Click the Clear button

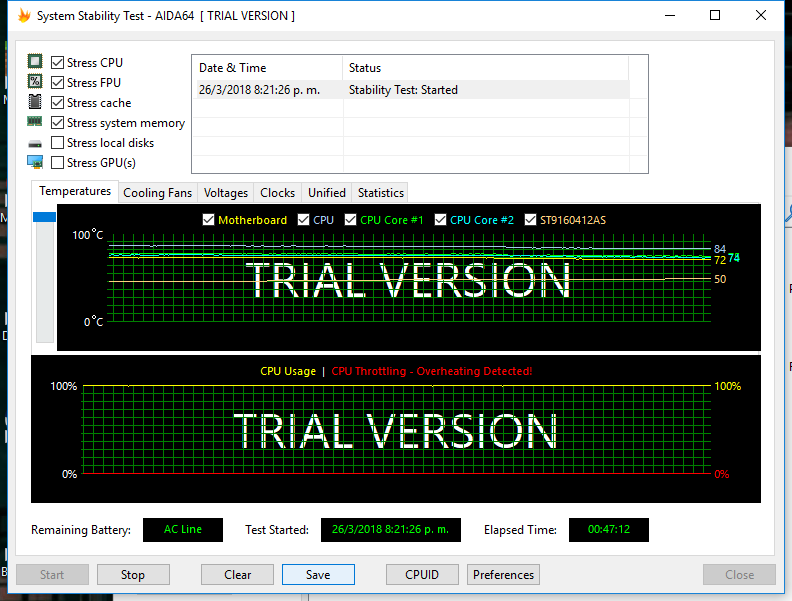coord(237,575)
